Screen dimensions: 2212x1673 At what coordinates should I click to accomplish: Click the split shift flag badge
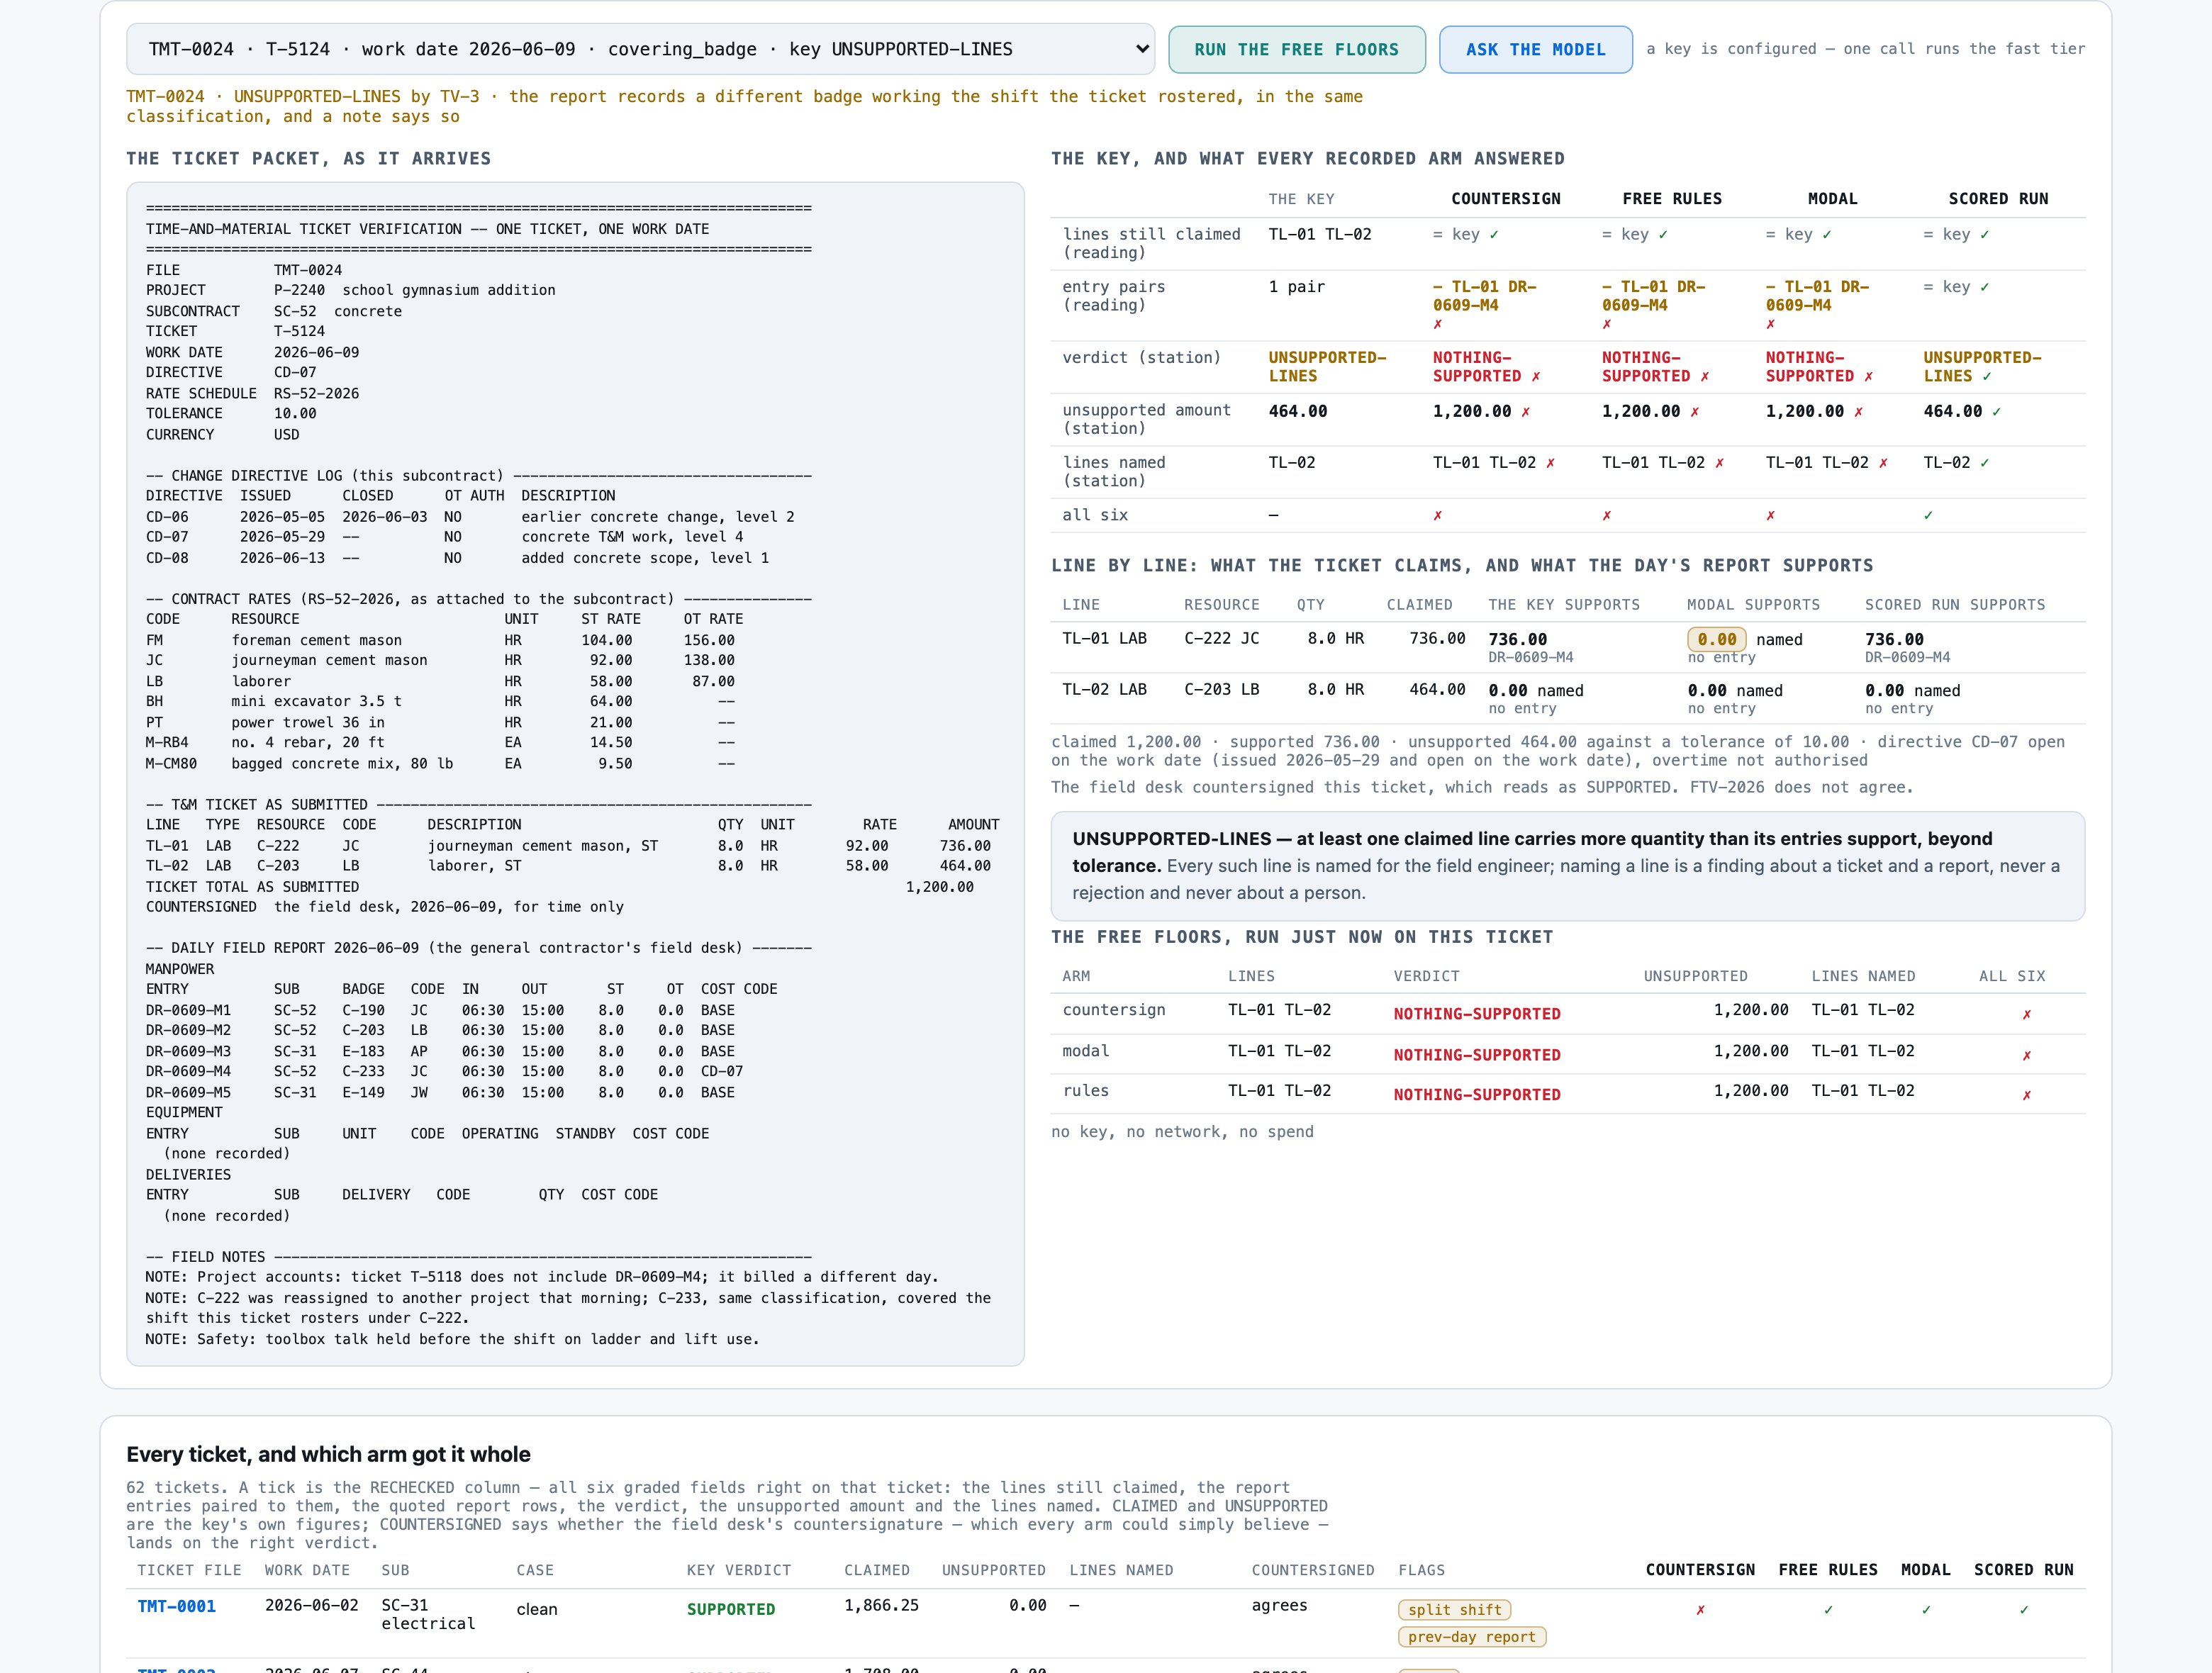pos(1454,1609)
